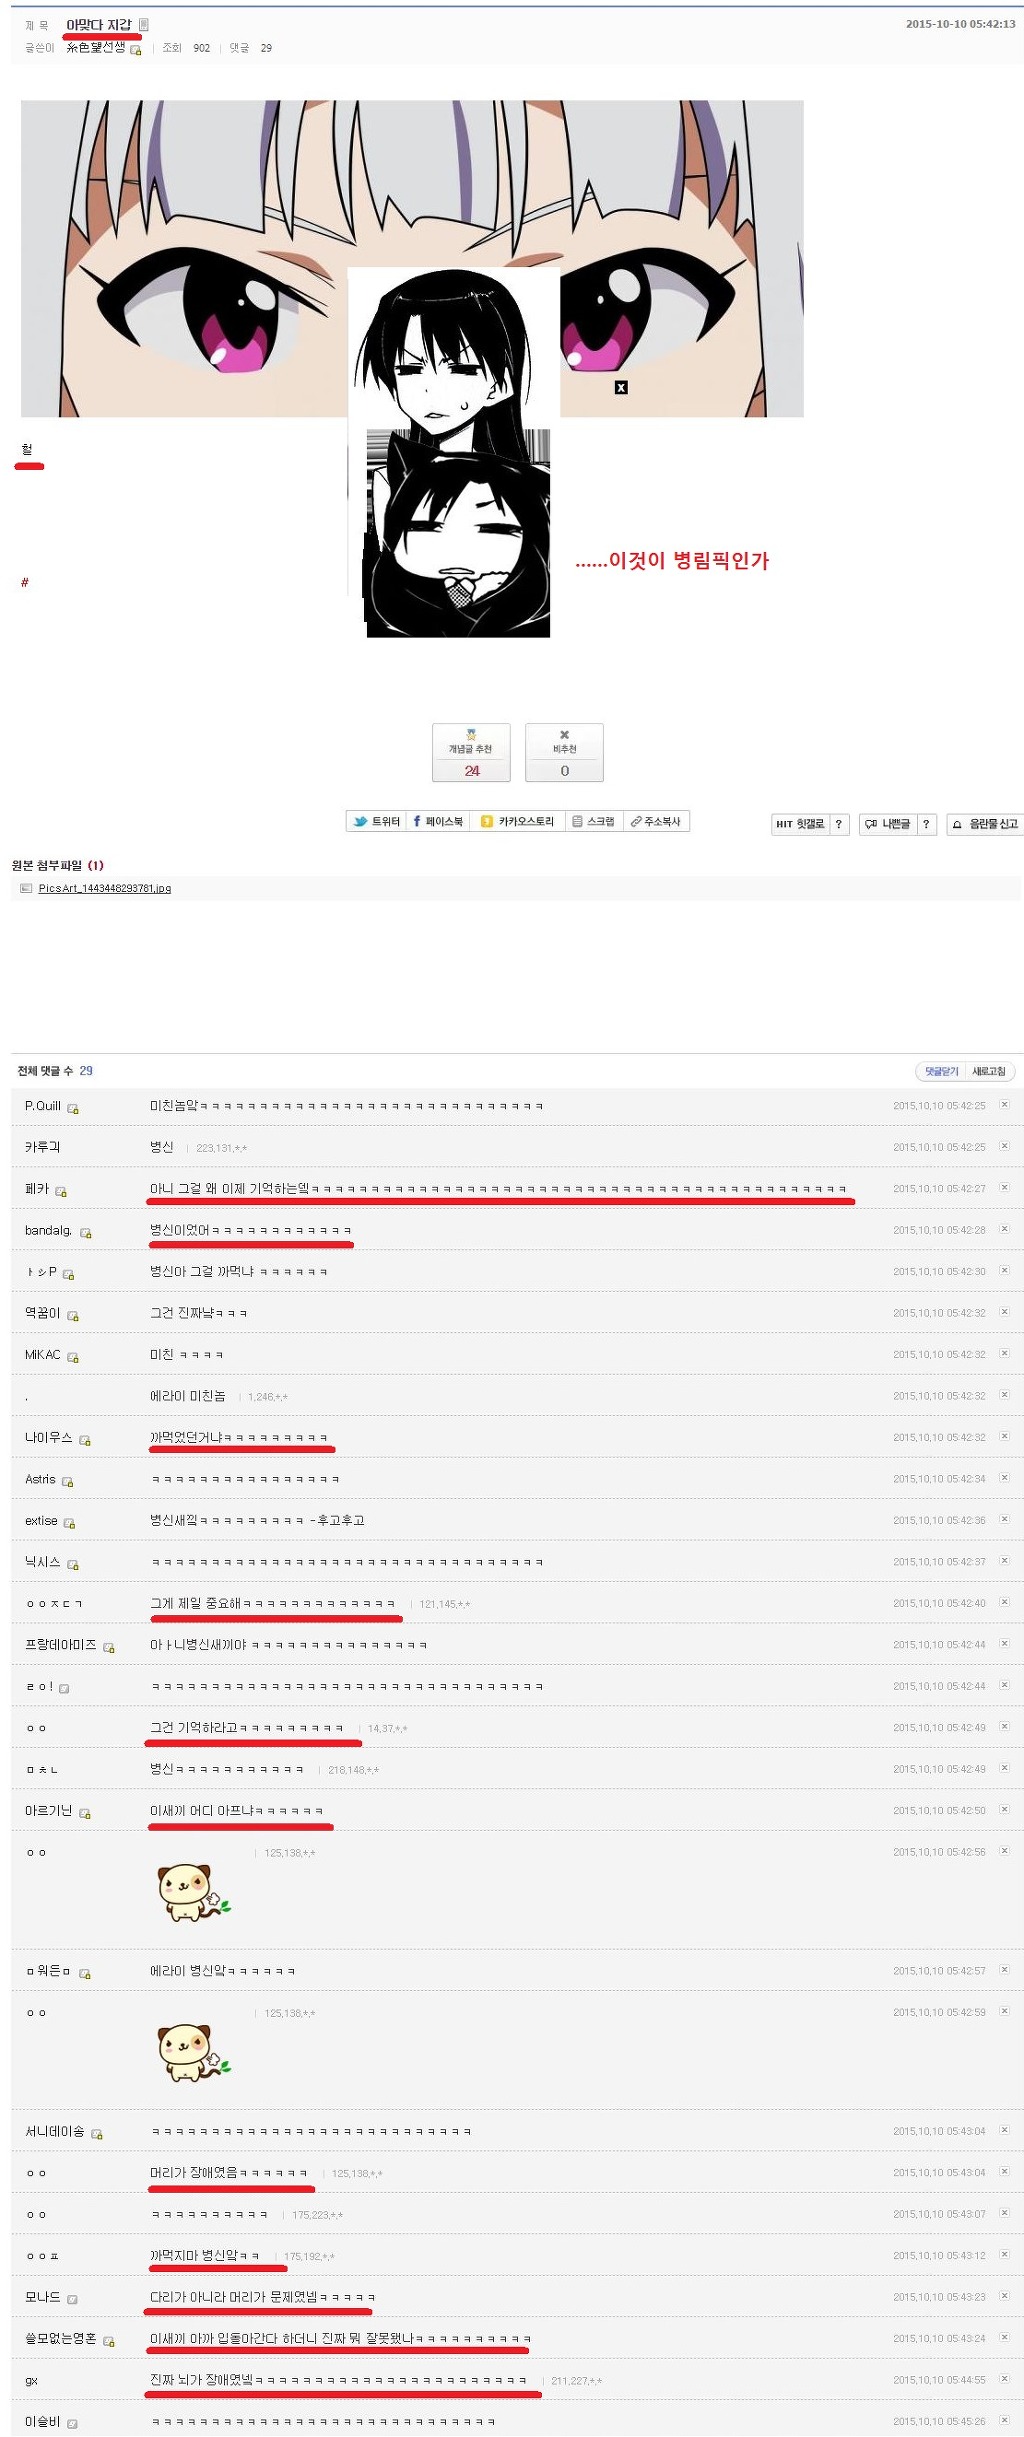Viewport: 1024px width, 2437px height.
Task: Click the IP 223.131.*.* on 카루긔's comment
Action: pos(221,1148)
